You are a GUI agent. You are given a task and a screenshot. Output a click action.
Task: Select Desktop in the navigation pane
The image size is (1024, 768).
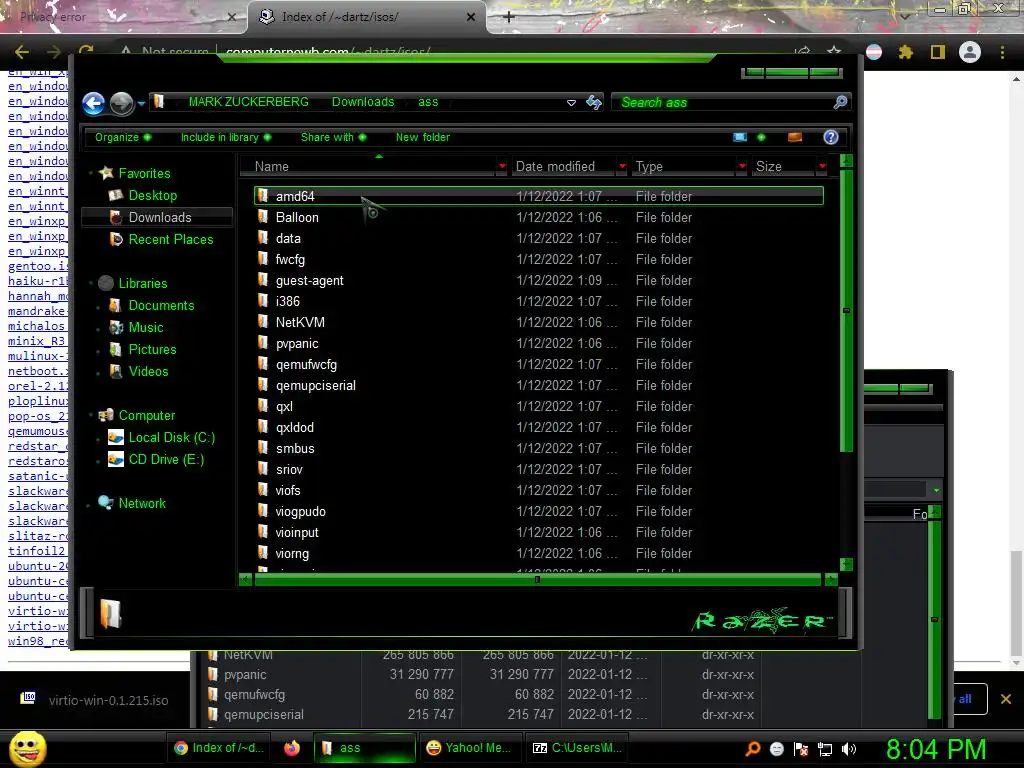[x=152, y=195]
